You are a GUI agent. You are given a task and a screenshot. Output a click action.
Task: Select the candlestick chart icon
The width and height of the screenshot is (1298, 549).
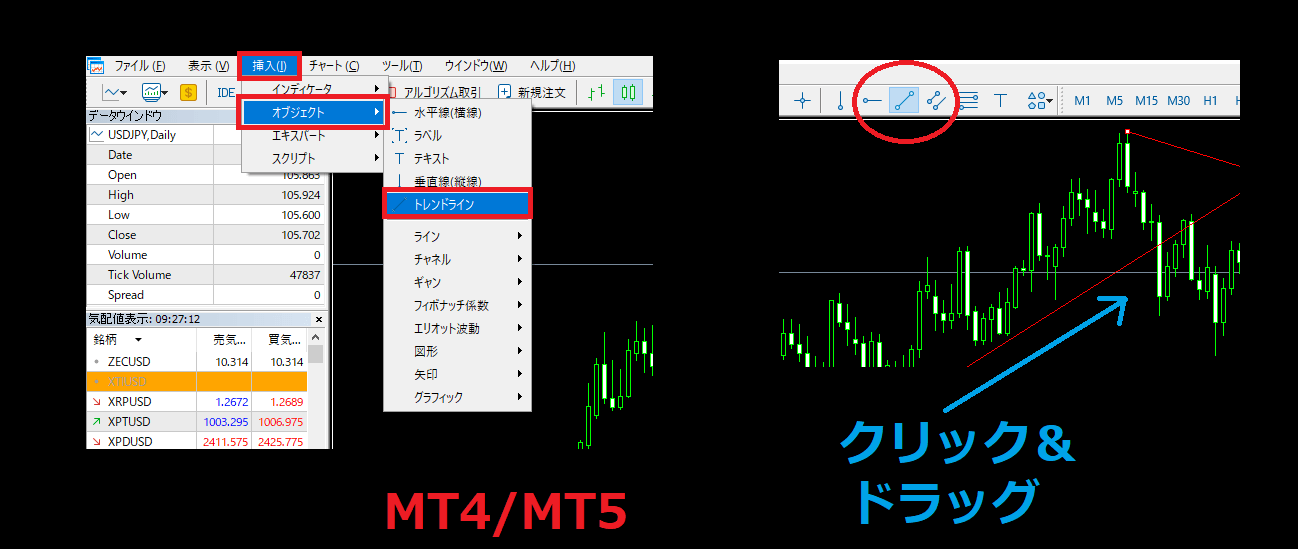pos(628,92)
